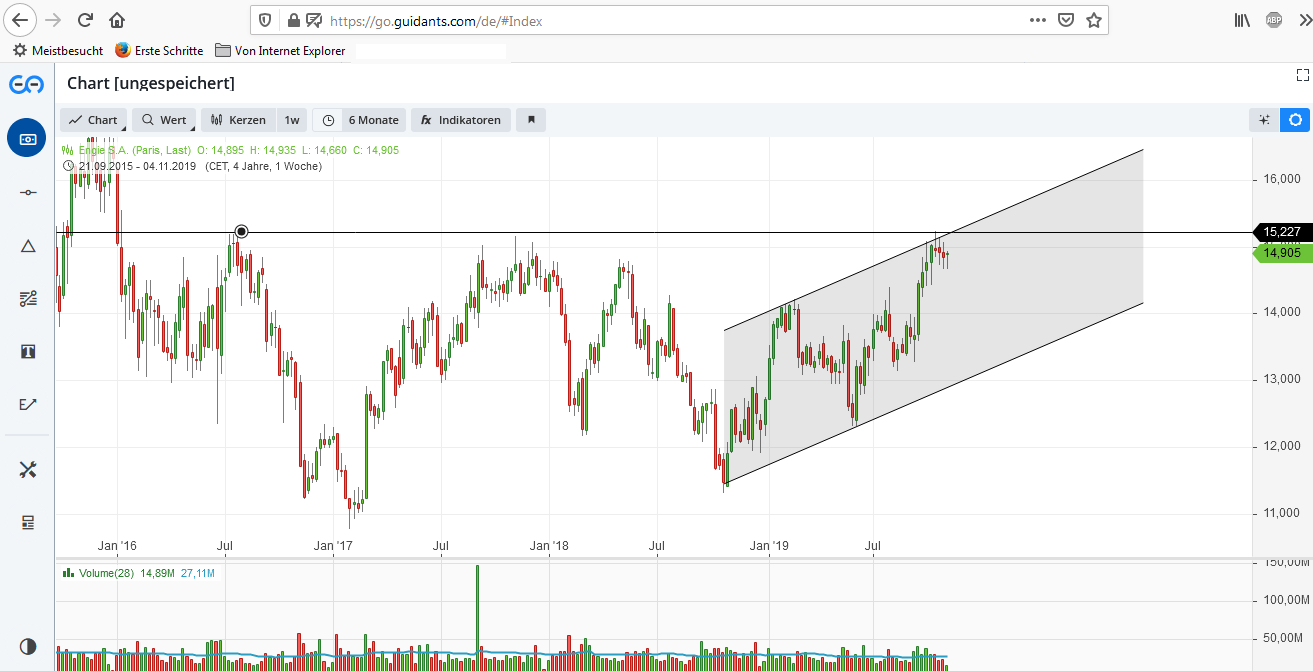
Task: Click the Guidants logo icon
Action: [x=26, y=85]
